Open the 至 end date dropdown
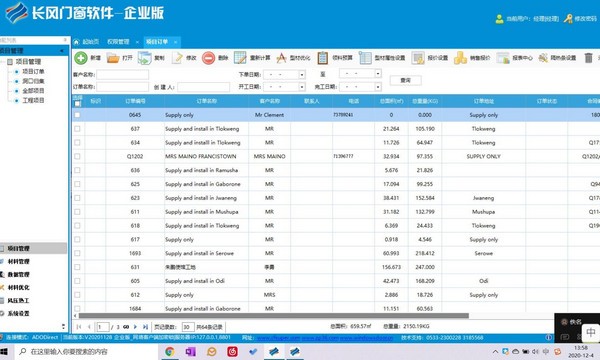Screen dimensions: 600x360 click(x=378, y=73)
